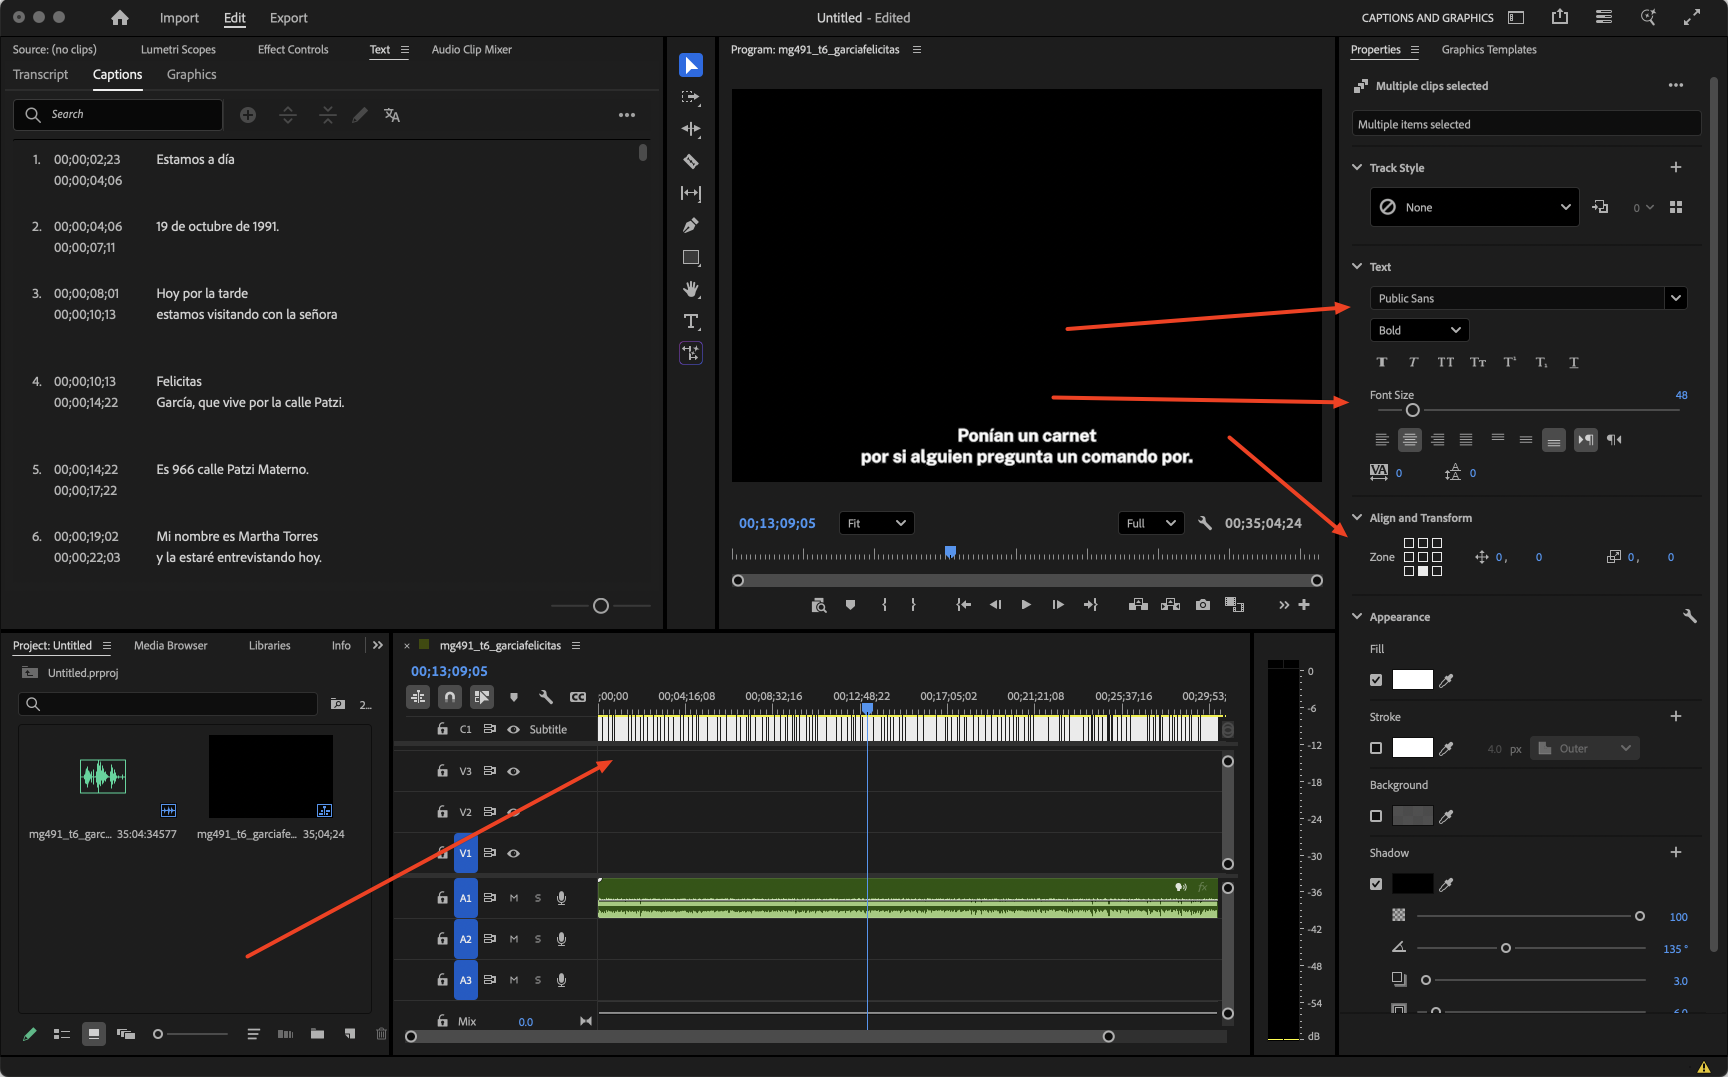Select the Pen tool in toolbar
The width and height of the screenshot is (1728, 1077).
pos(690,225)
